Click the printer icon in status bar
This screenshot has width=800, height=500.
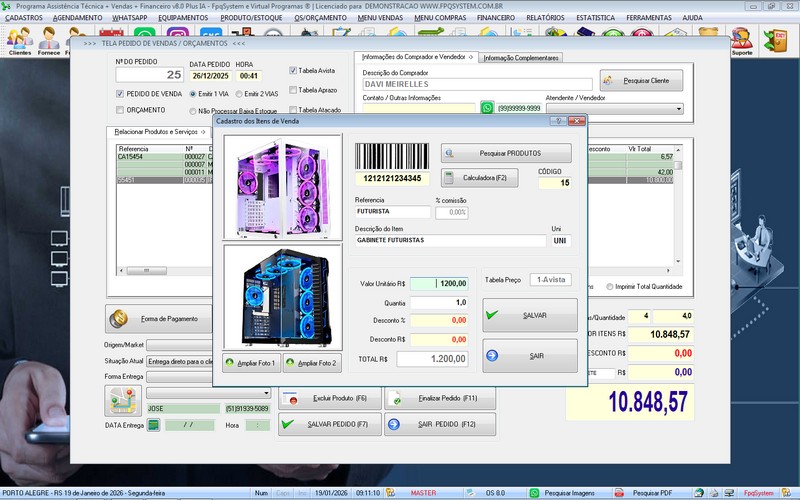pos(714,493)
